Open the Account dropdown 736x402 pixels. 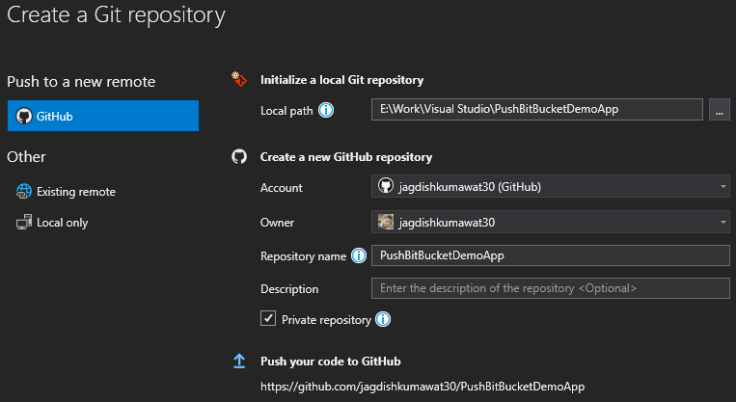click(x=550, y=187)
